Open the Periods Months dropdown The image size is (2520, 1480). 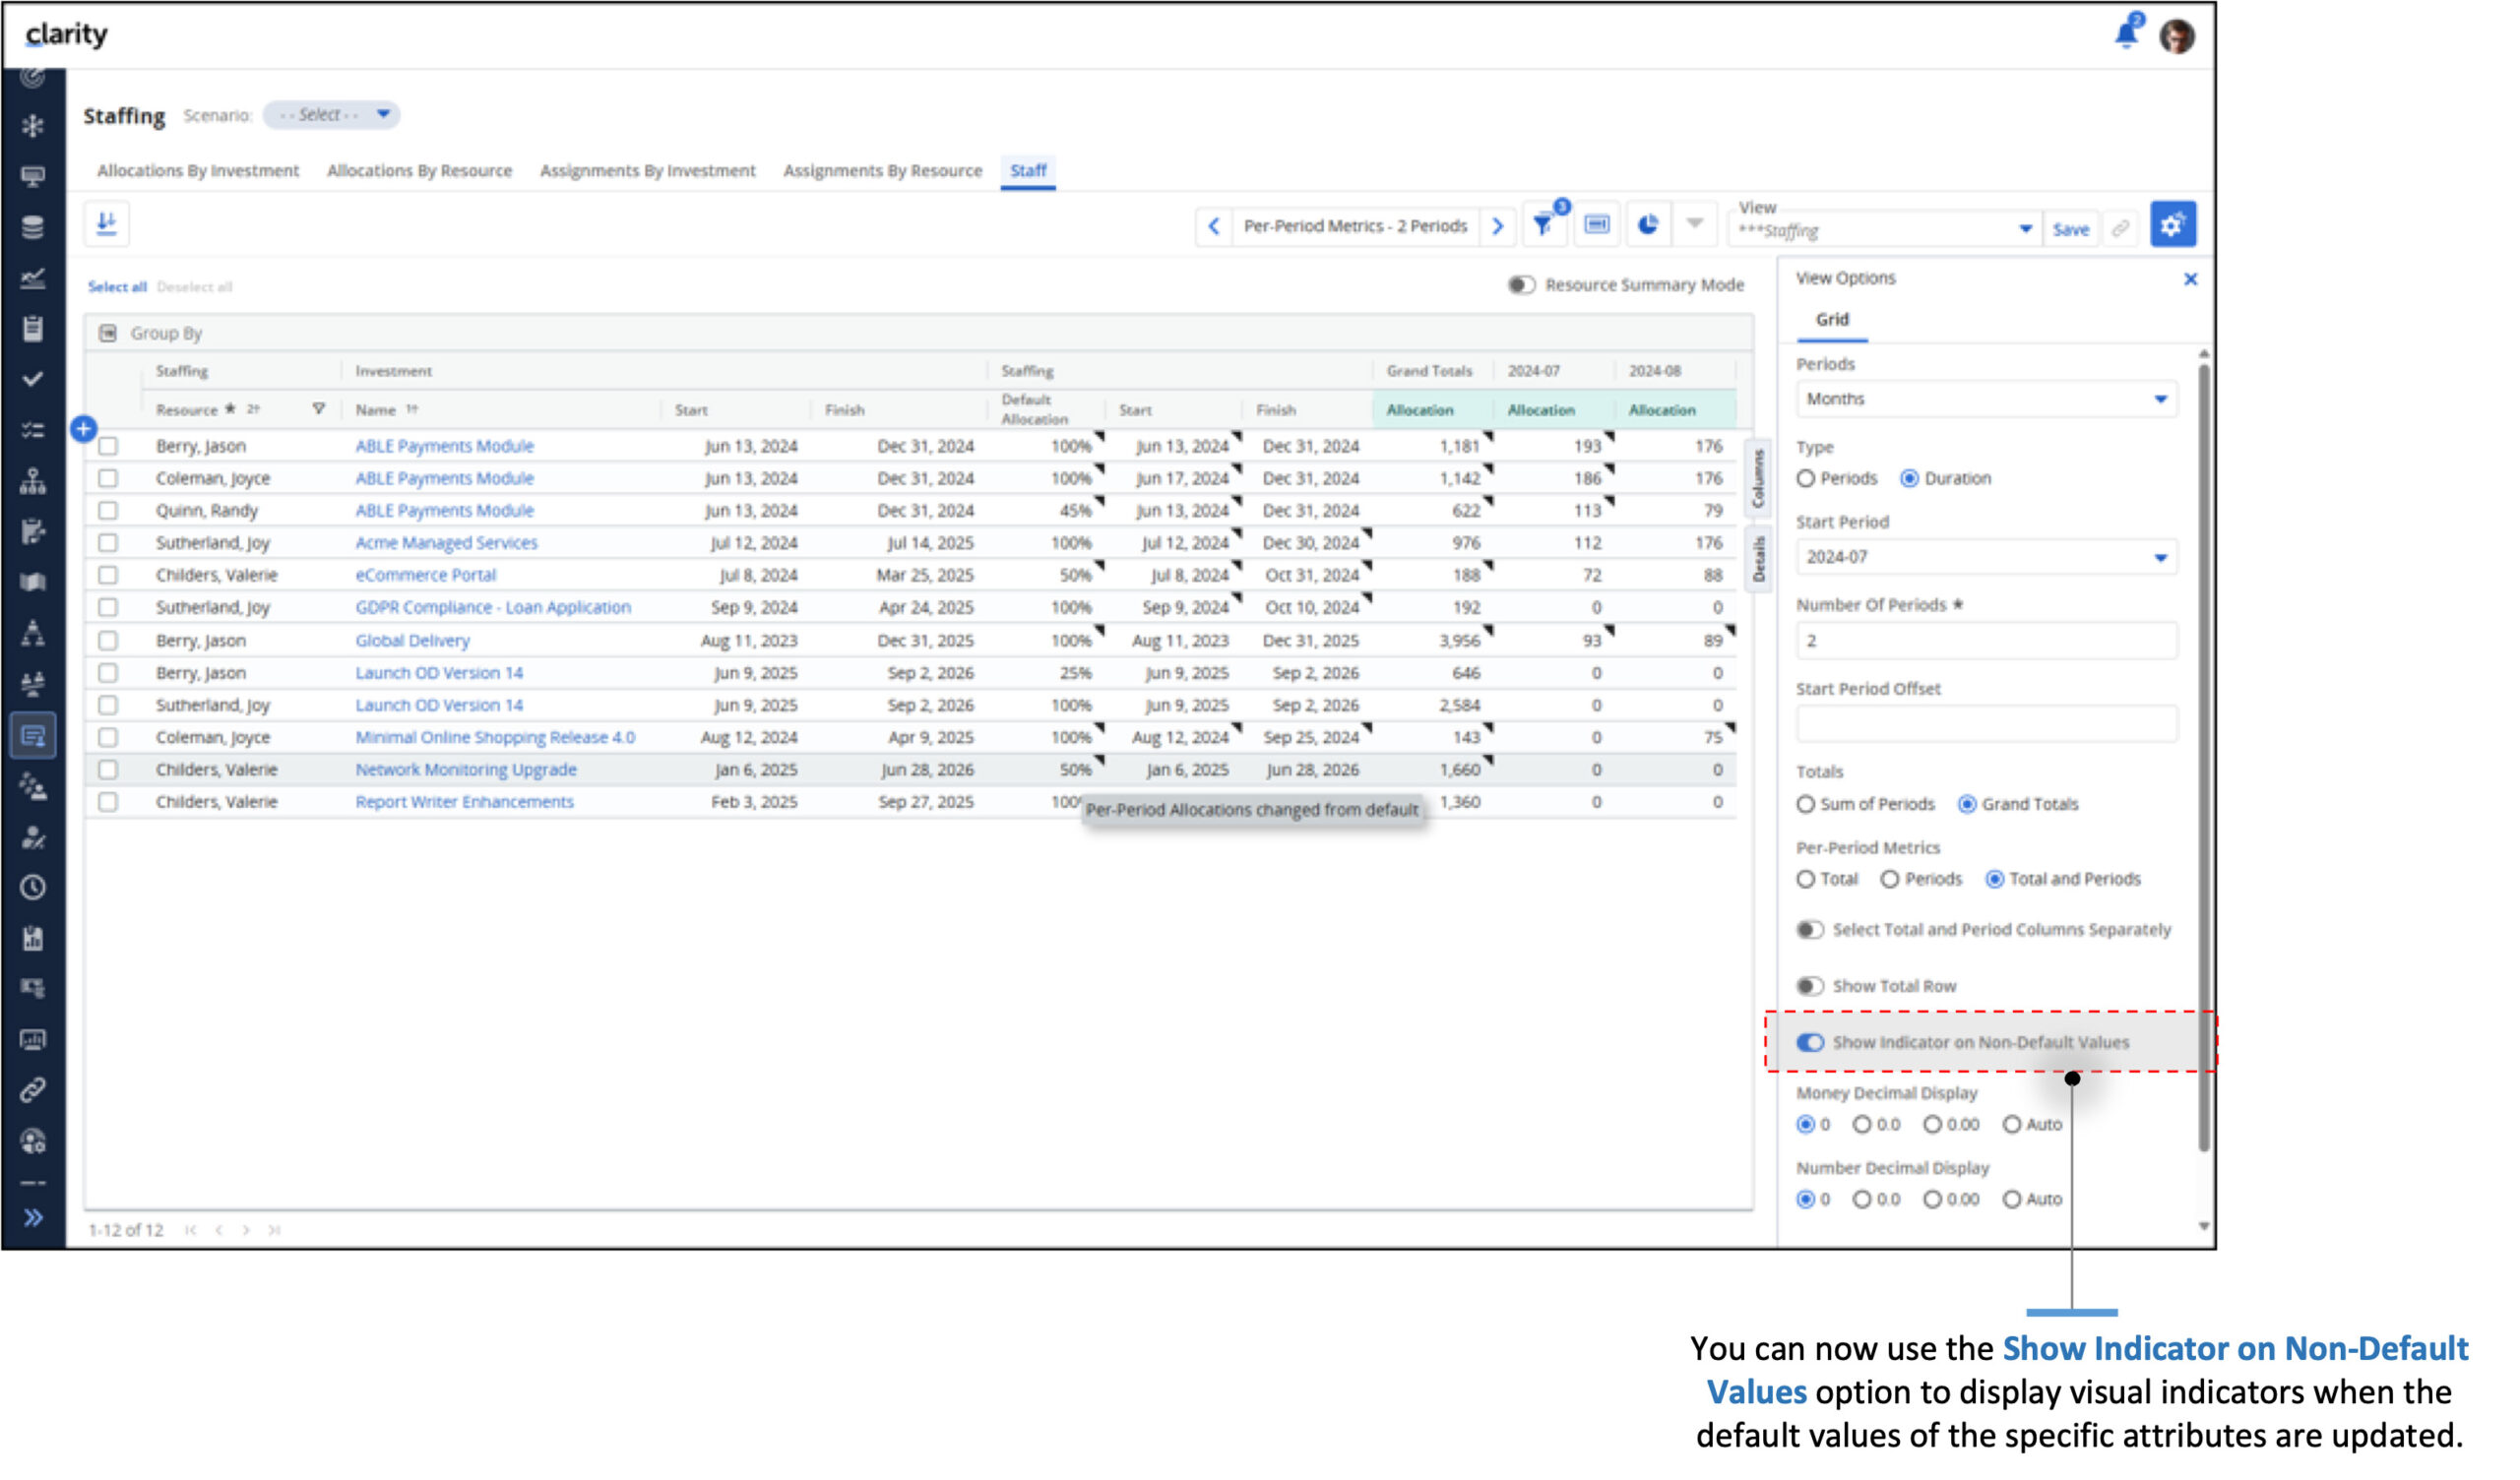(x=1986, y=399)
